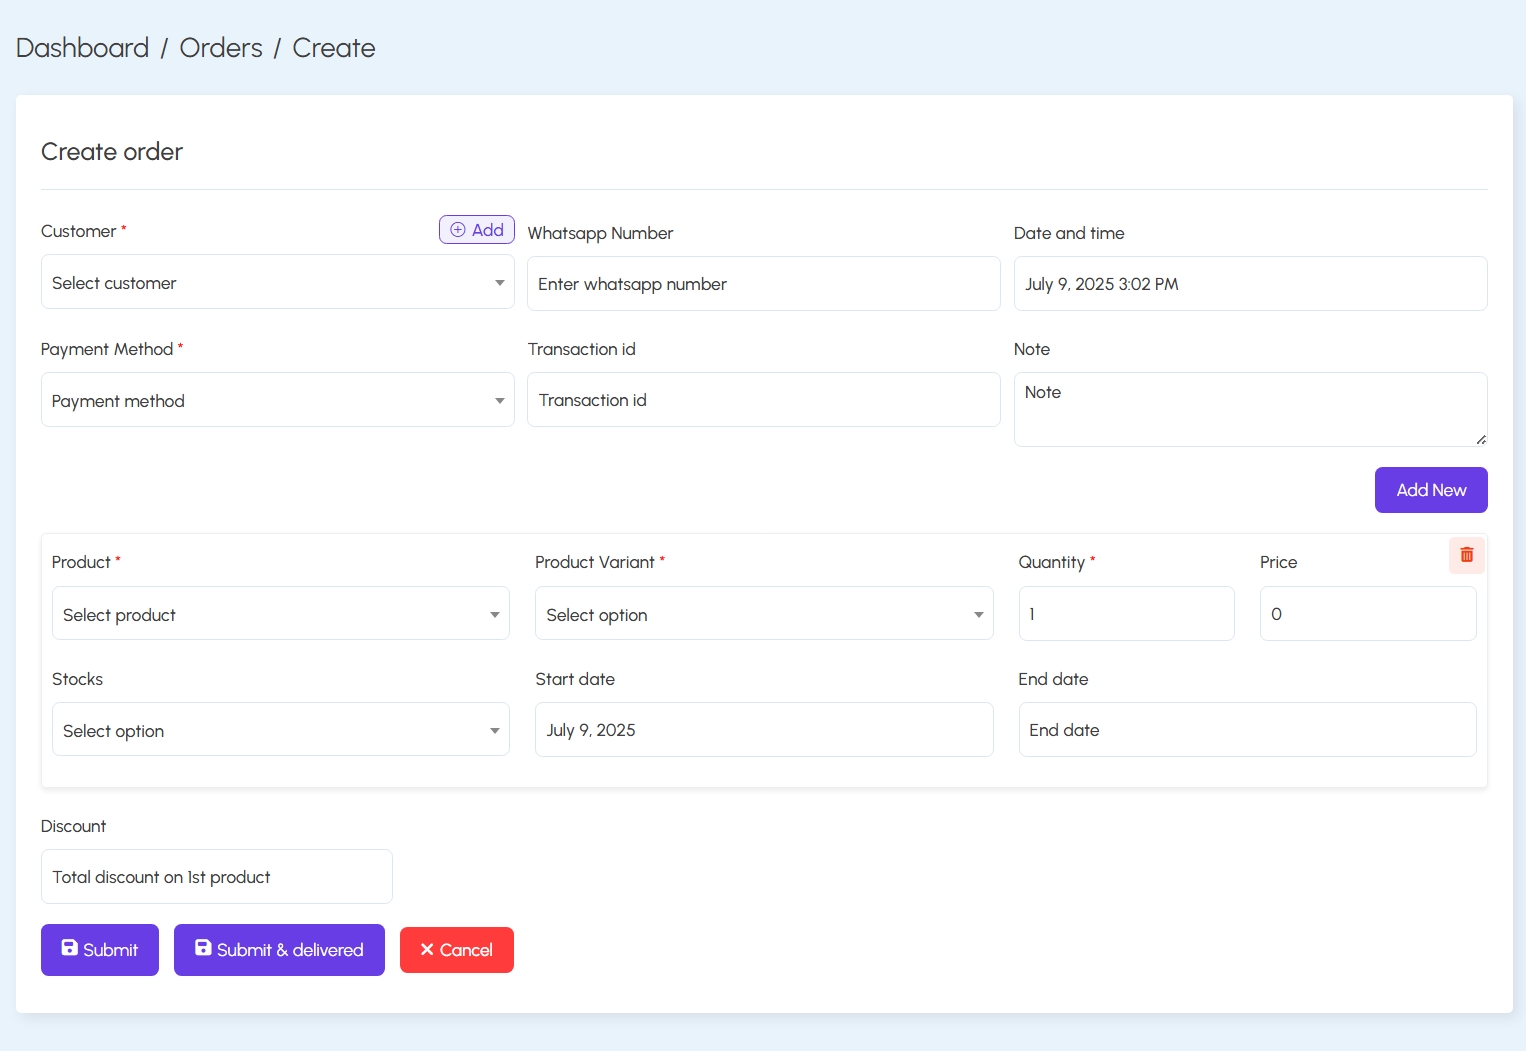Viewport: 1526px width, 1051px height.
Task: Expand the Select product dropdown
Action: click(x=280, y=614)
